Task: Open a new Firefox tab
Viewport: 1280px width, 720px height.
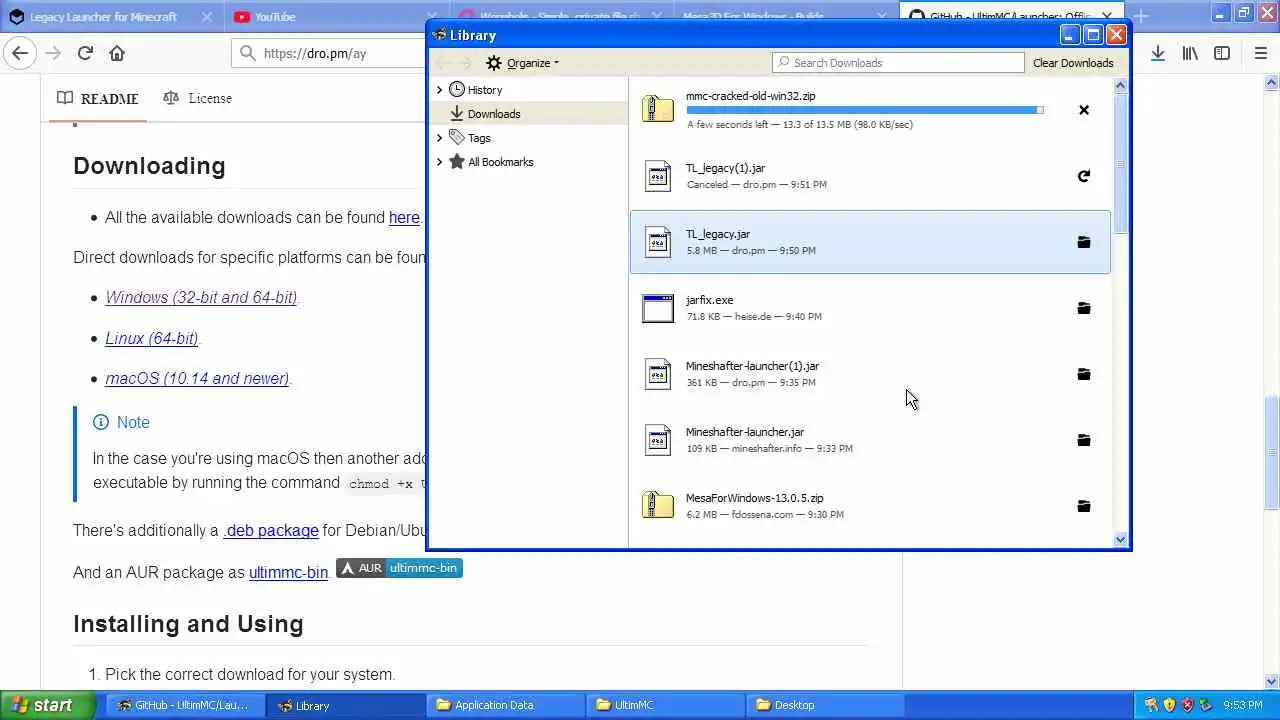Action: pos(1141,16)
